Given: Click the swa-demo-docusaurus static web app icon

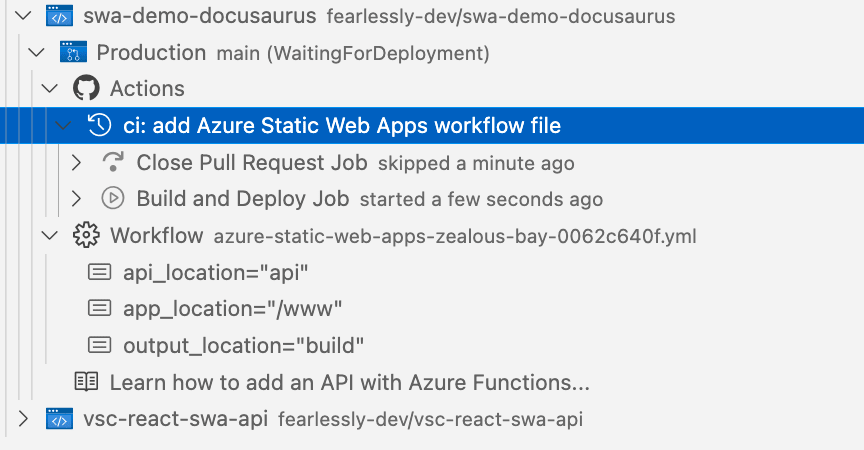Looking at the screenshot, I should coord(60,16).
